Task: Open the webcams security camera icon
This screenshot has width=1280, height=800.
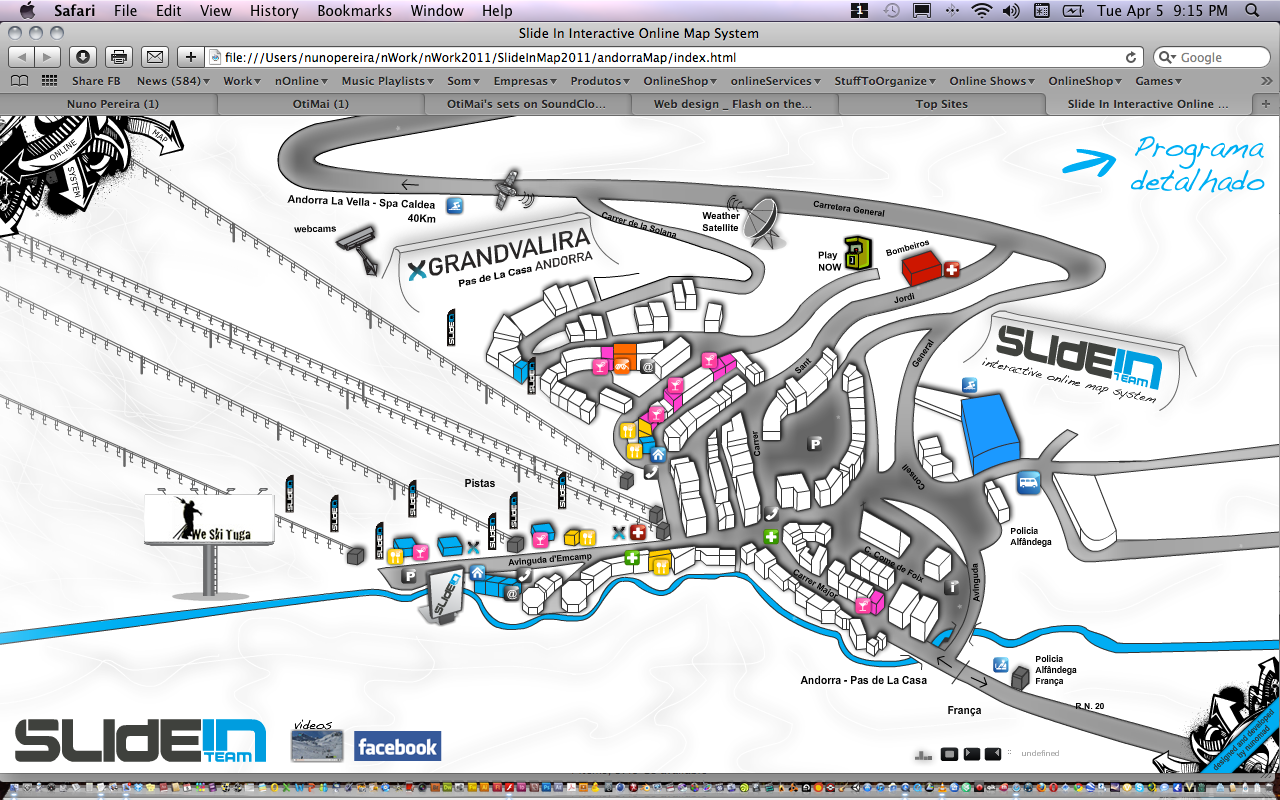Action: (360, 248)
